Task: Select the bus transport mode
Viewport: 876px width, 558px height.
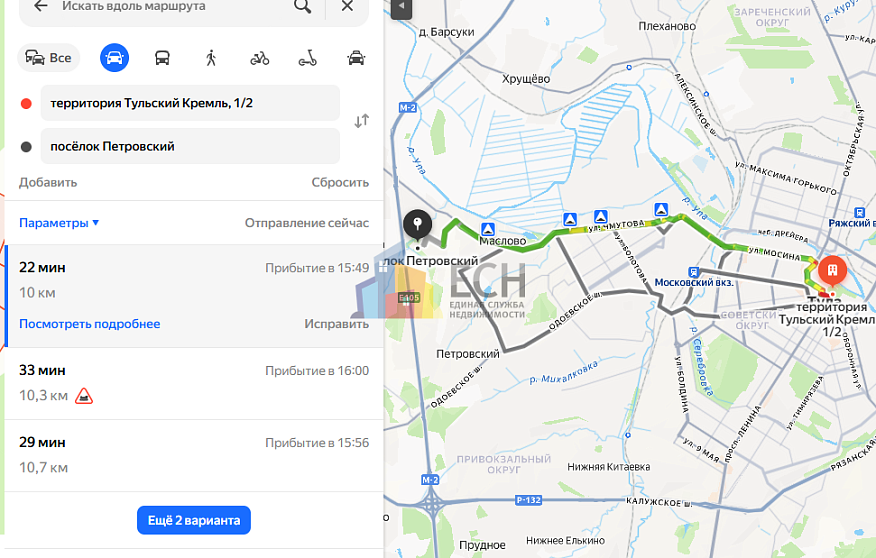Action: click(162, 58)
